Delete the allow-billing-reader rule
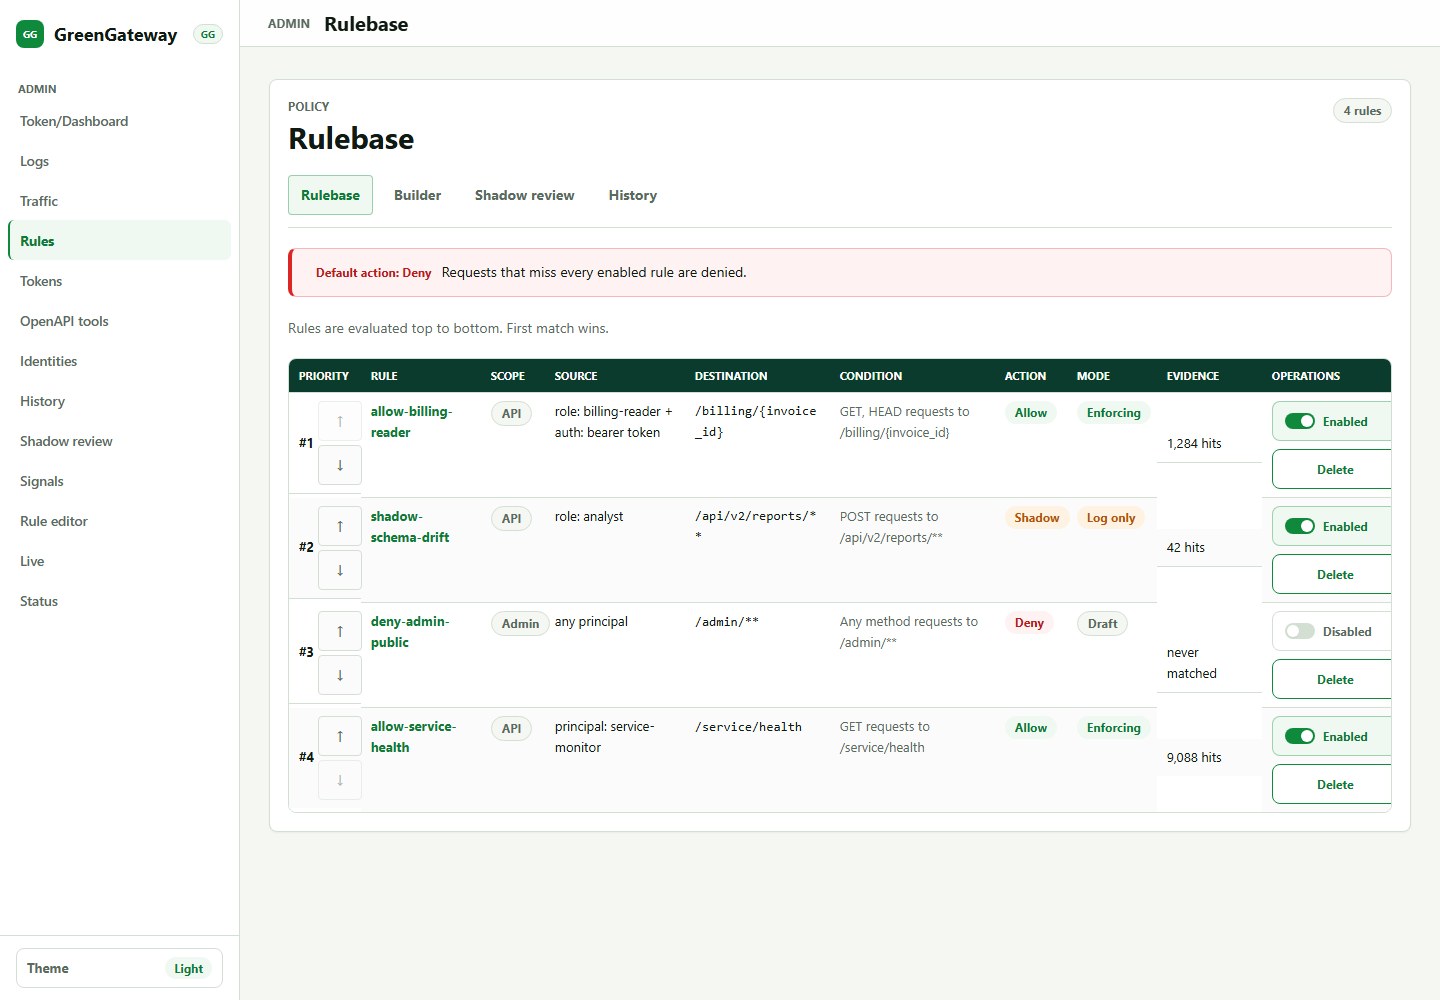The image size is (1440, 1000). [1332, 469]
